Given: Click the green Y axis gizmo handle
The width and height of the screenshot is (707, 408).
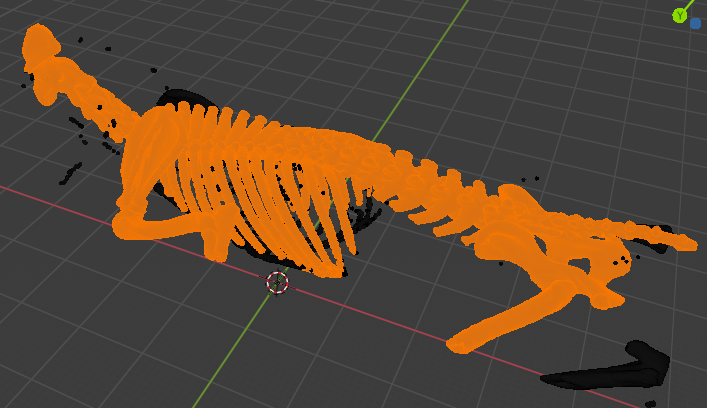Looking at the screenshot, I should 679,16.
